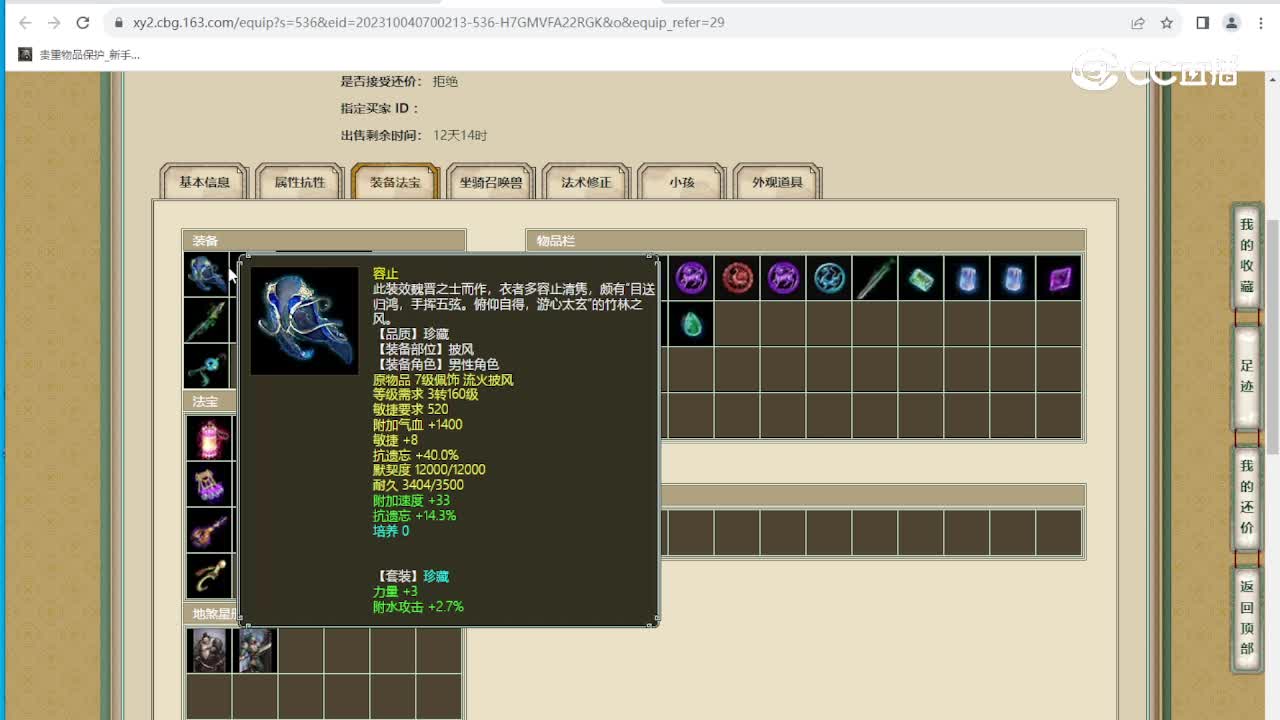Screen dimensions: 1280x720
Task: Open the 装备法宝 tab
Action: pos(395,182)
